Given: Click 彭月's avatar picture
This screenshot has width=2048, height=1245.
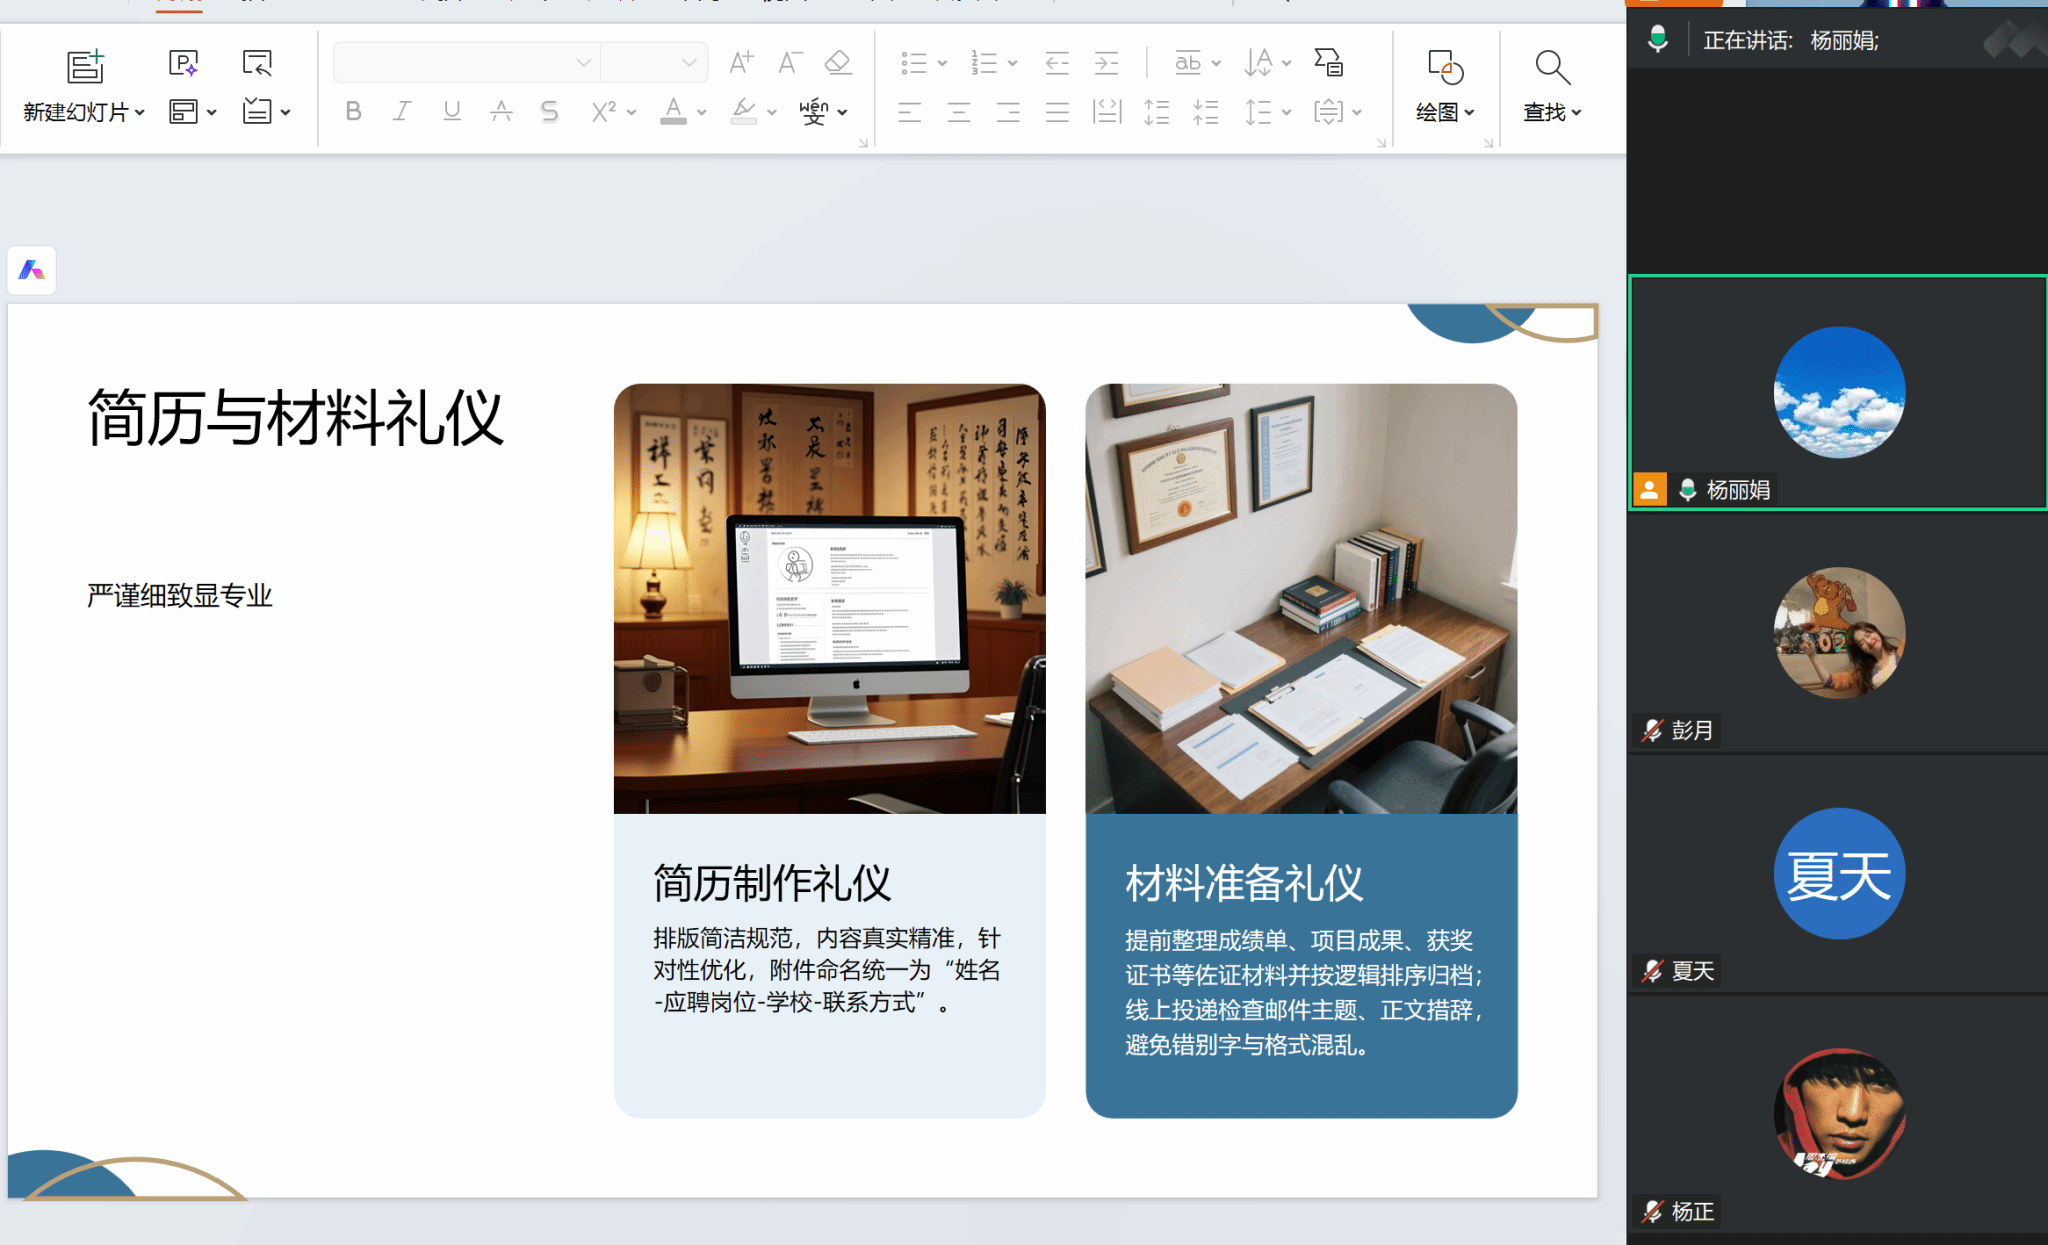Looking at the screenshot, I should 1839,633.
